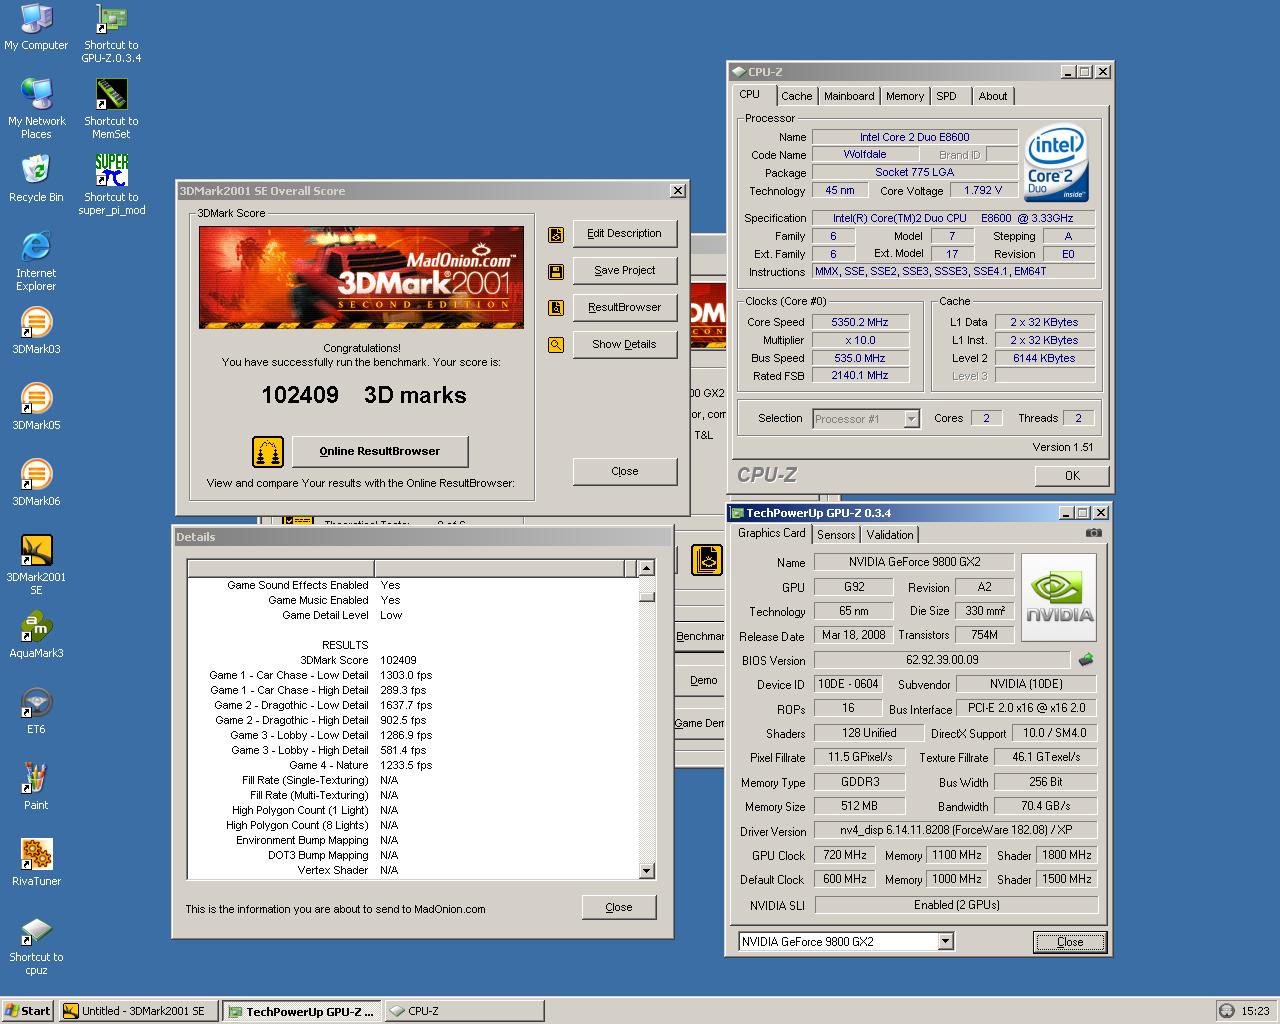Screen dimensions: 1280x1024
Task: Open My Computer desktop icon
Action: 36,27
